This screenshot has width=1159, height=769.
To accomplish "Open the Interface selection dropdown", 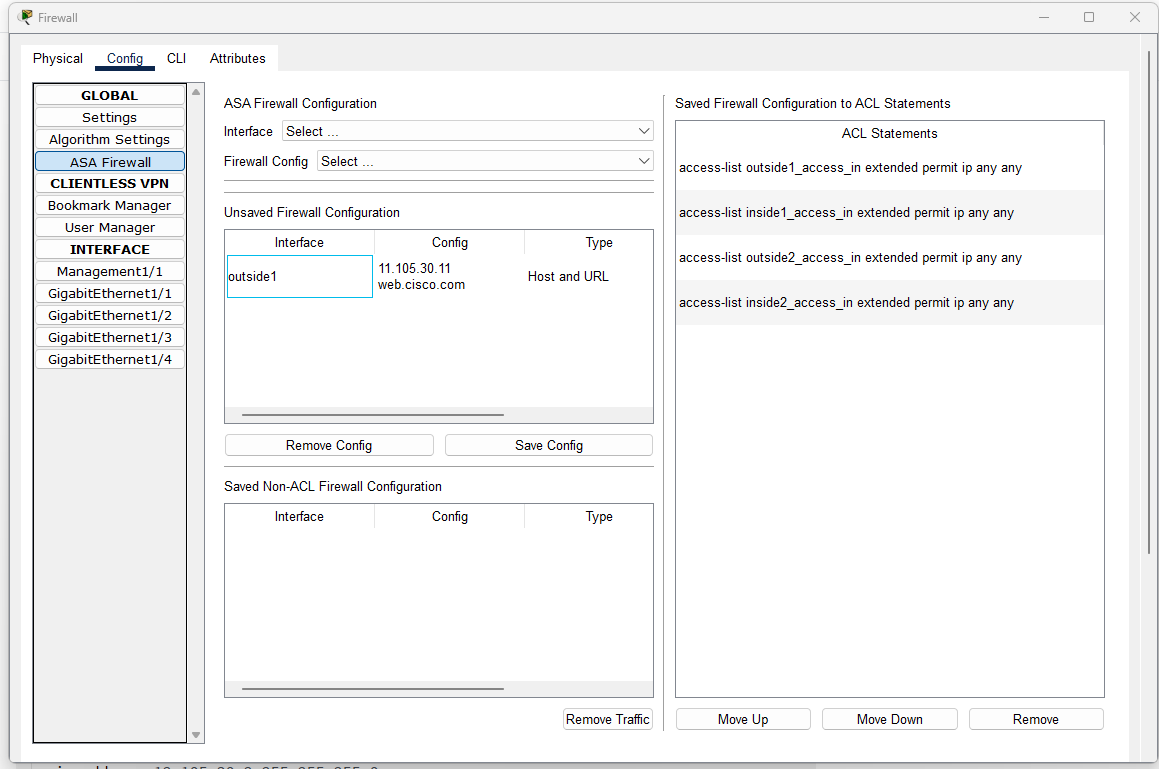I will pyautogui.click(x=467, y=131).
